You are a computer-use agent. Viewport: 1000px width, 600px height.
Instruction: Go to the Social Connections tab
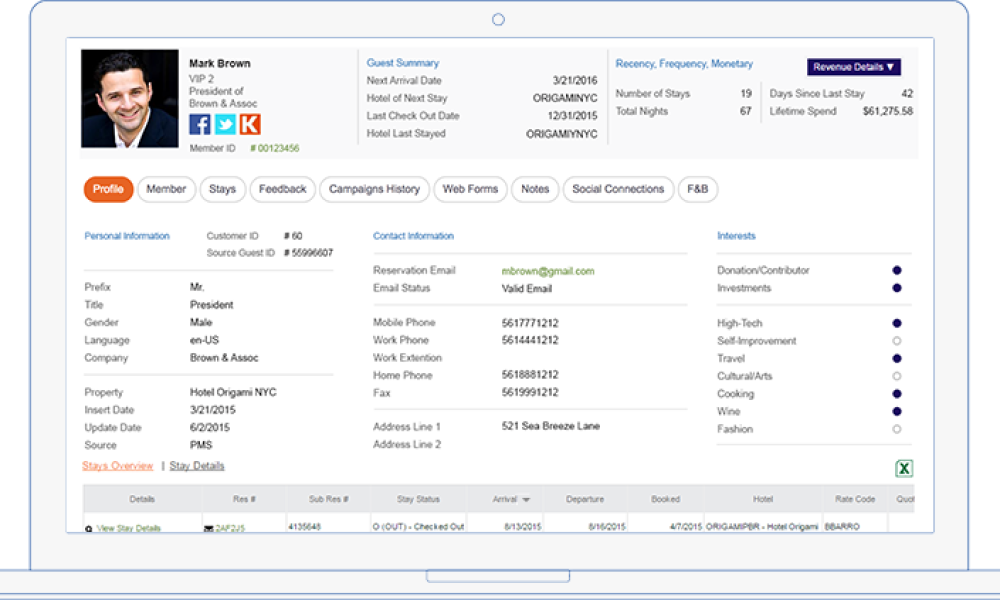617,189
